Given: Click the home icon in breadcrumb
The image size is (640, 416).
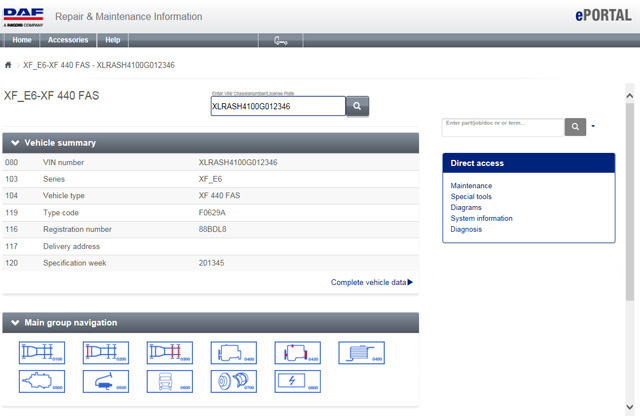Looking at the screenshot, I should (9, 64).
